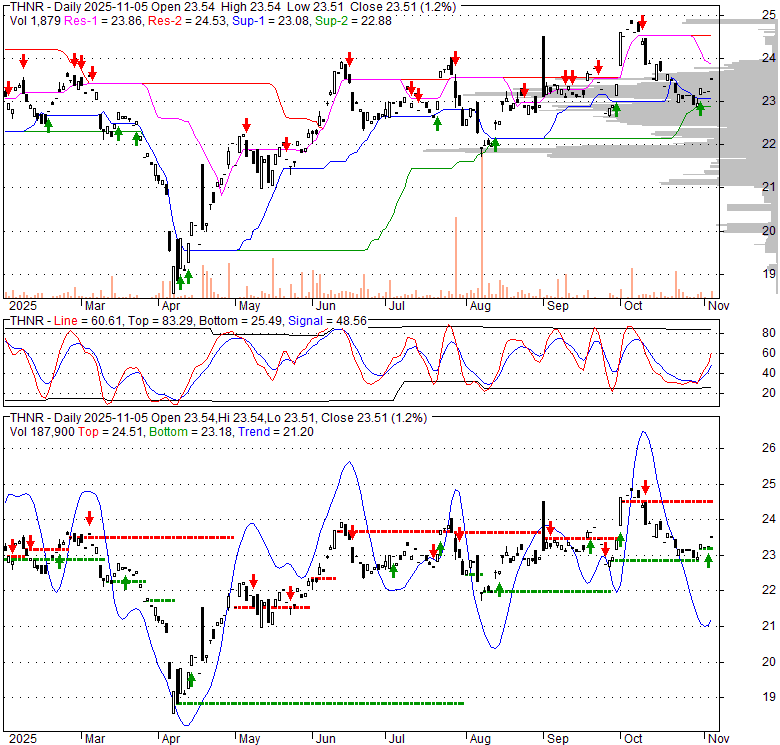Click the Vol 187,900 label in bottom panel
Viewport: 780px width, 745px height.
(x=43, y=431)
